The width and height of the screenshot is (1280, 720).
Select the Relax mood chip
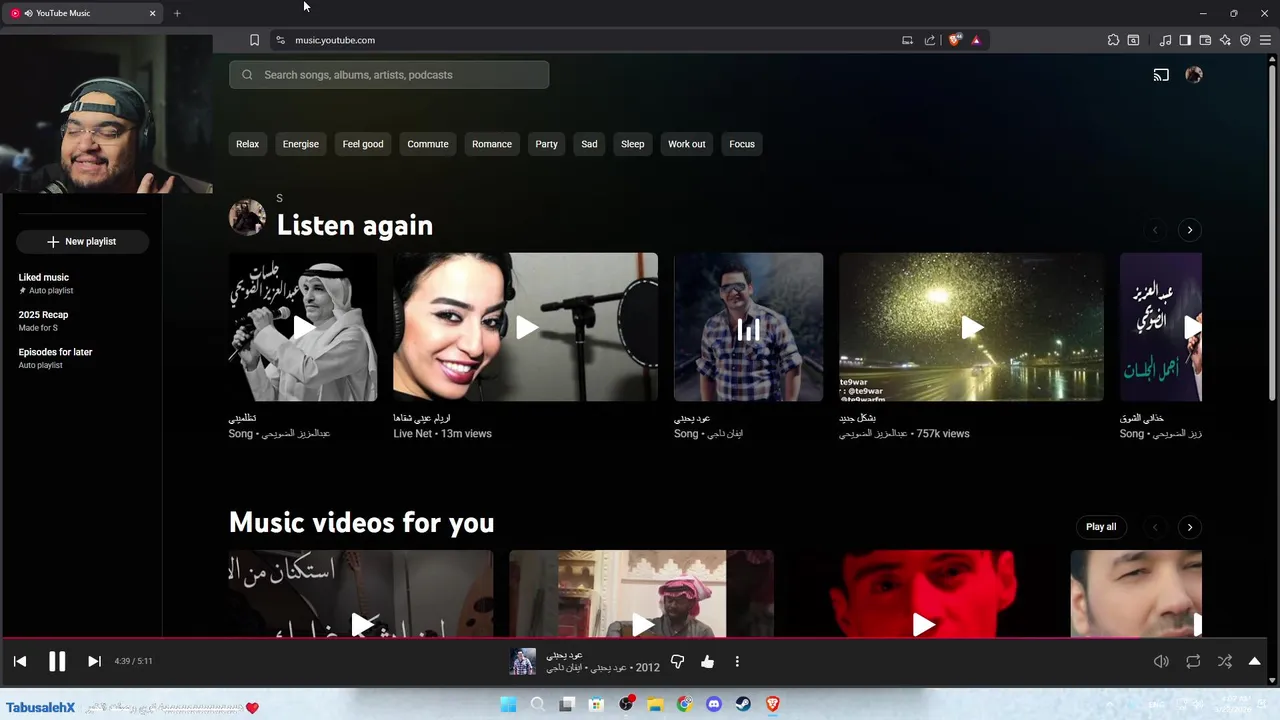tap(247, 144)
